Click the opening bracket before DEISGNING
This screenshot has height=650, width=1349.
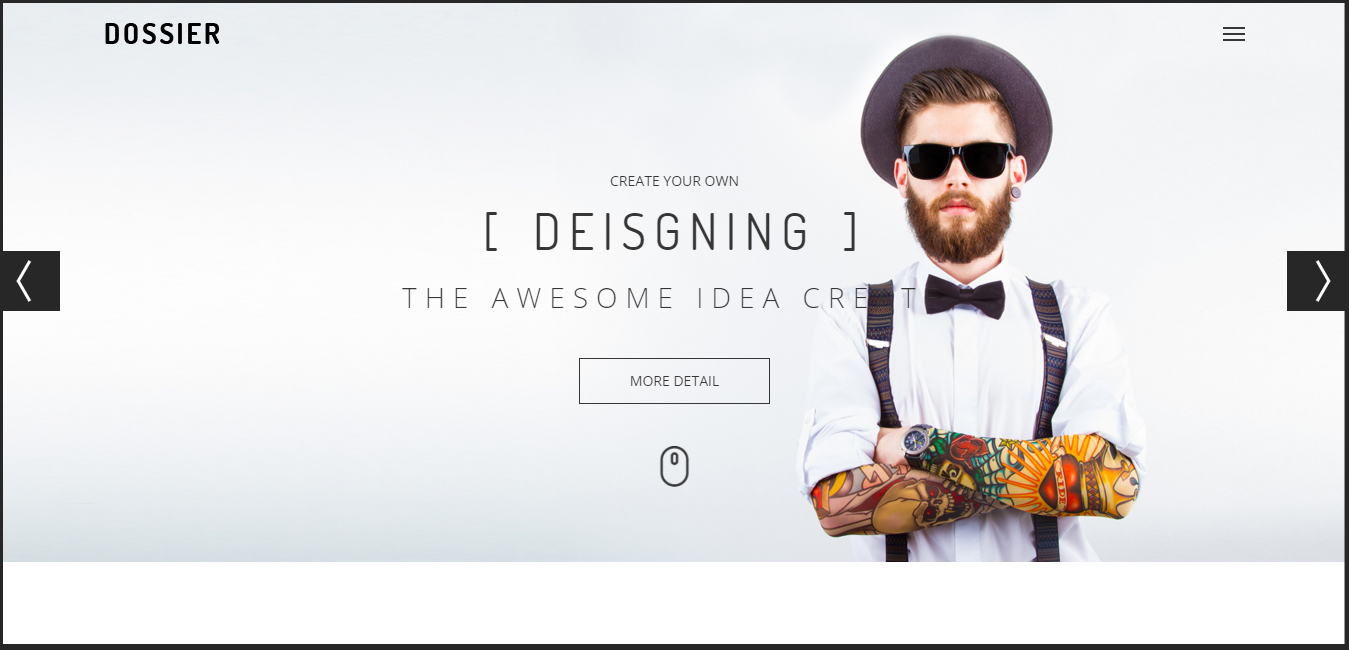point(491,231)
